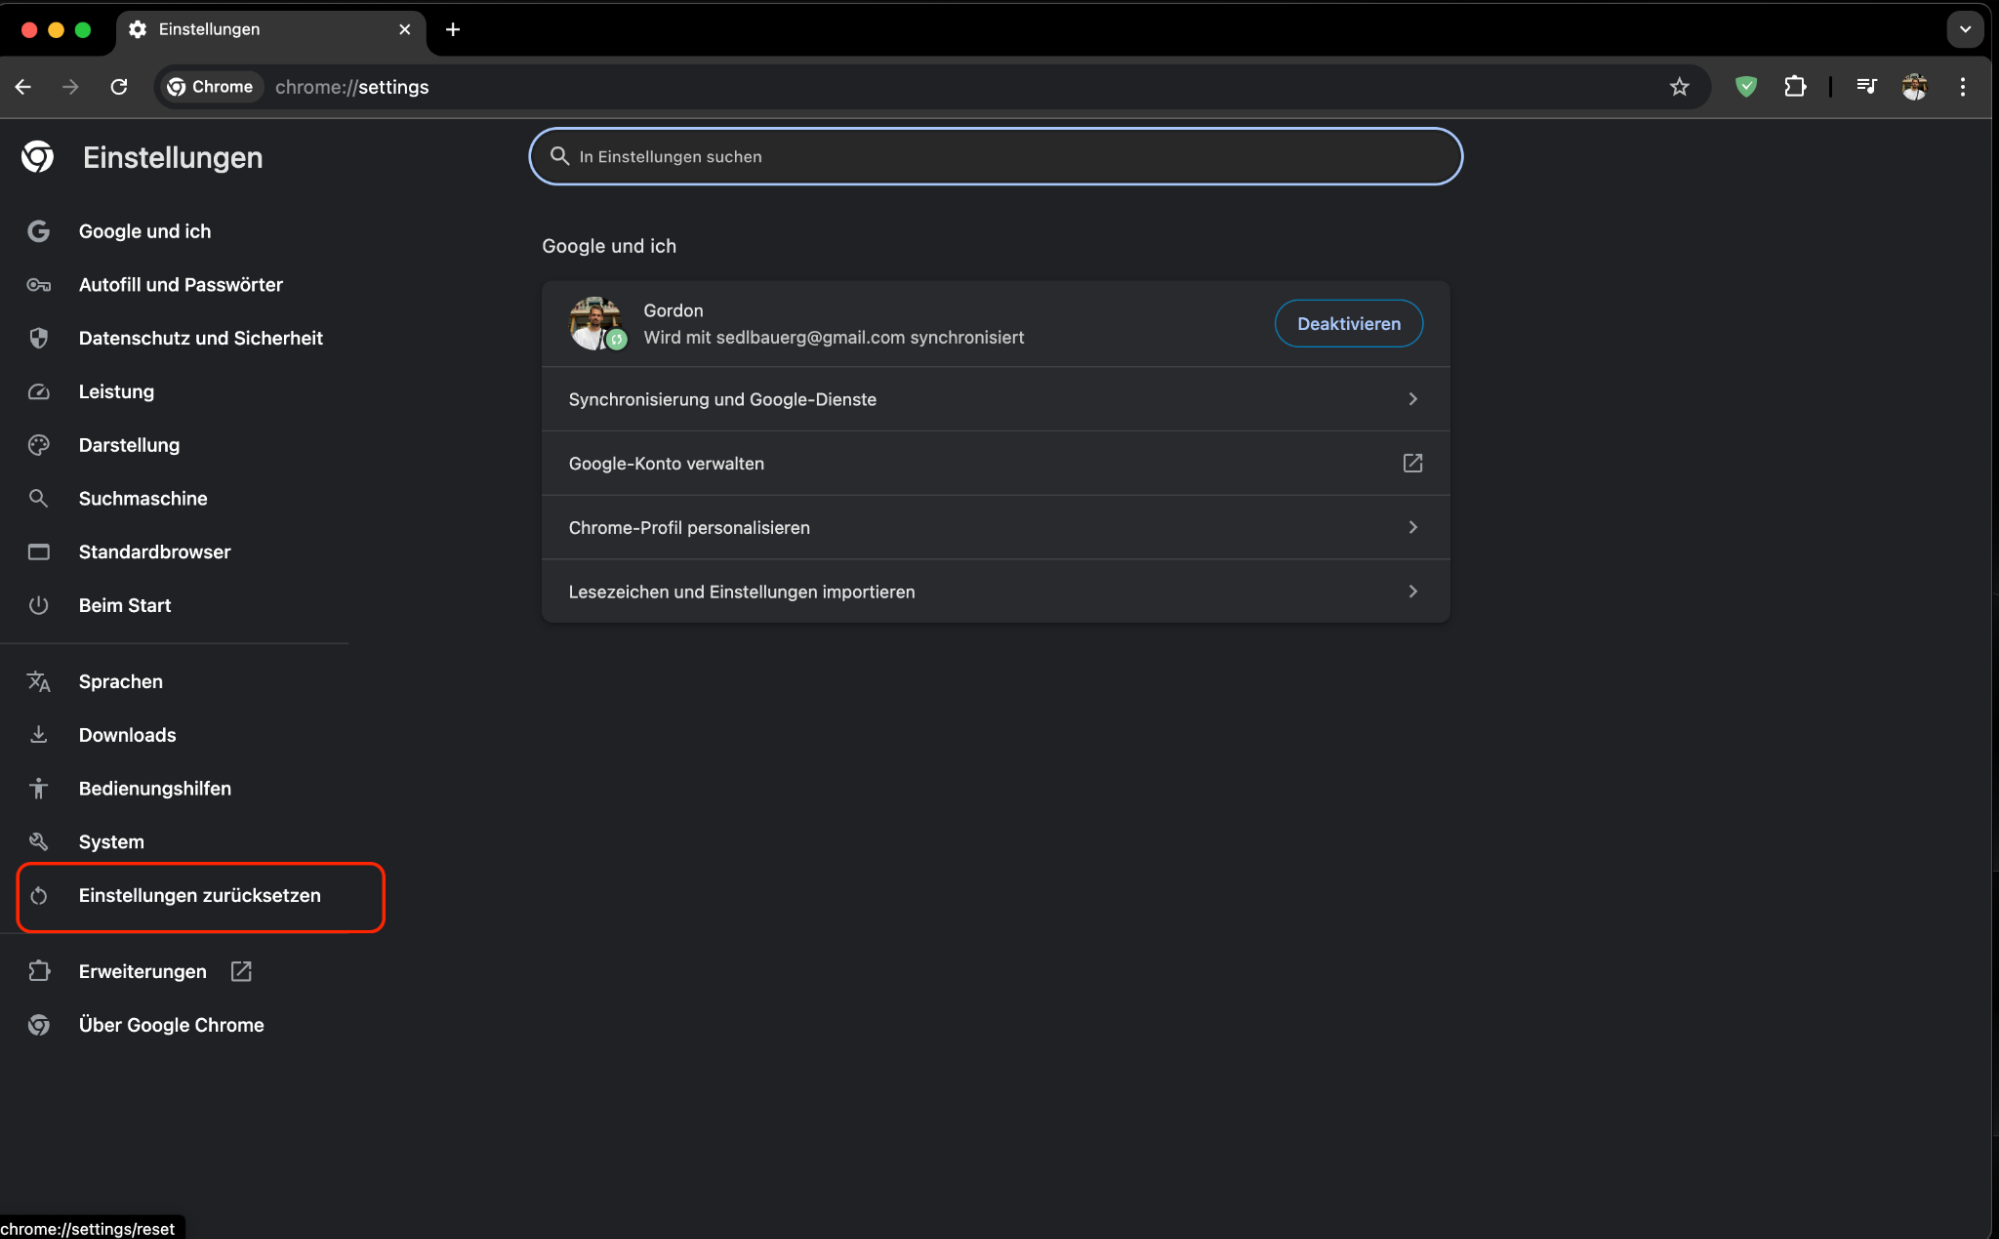Bookmark this page with the star icon
The height and width of the screenshot is (1239, 1999).
tap(1679, 87)
